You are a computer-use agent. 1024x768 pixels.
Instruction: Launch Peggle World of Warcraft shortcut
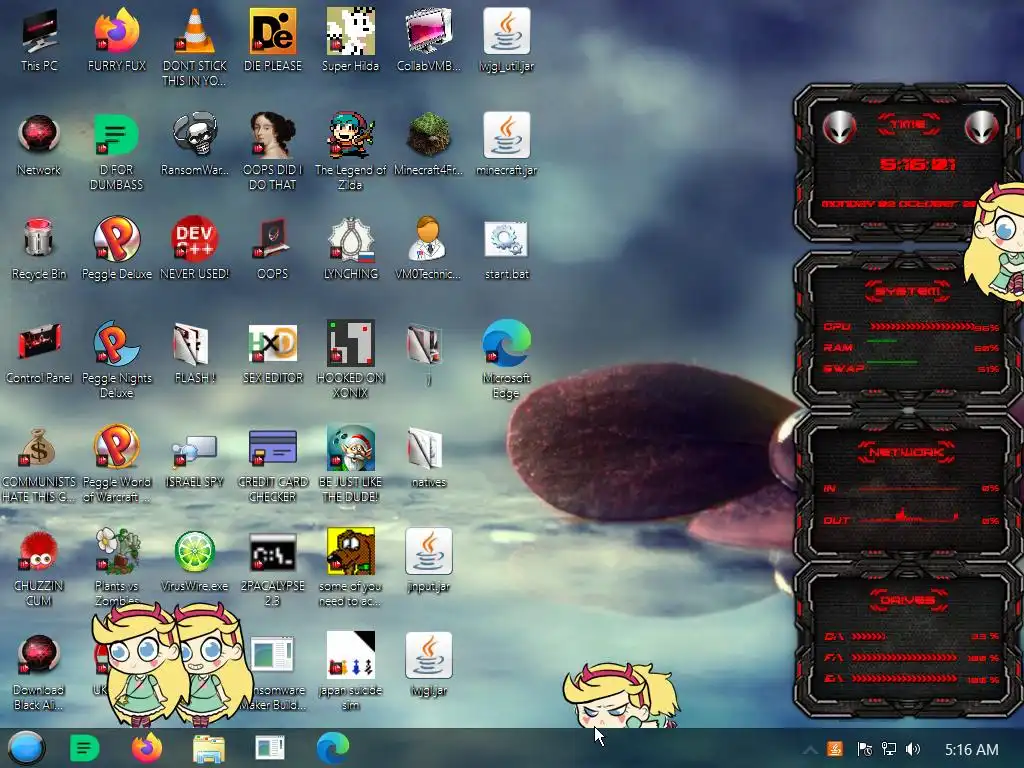[x=117, y=464]
